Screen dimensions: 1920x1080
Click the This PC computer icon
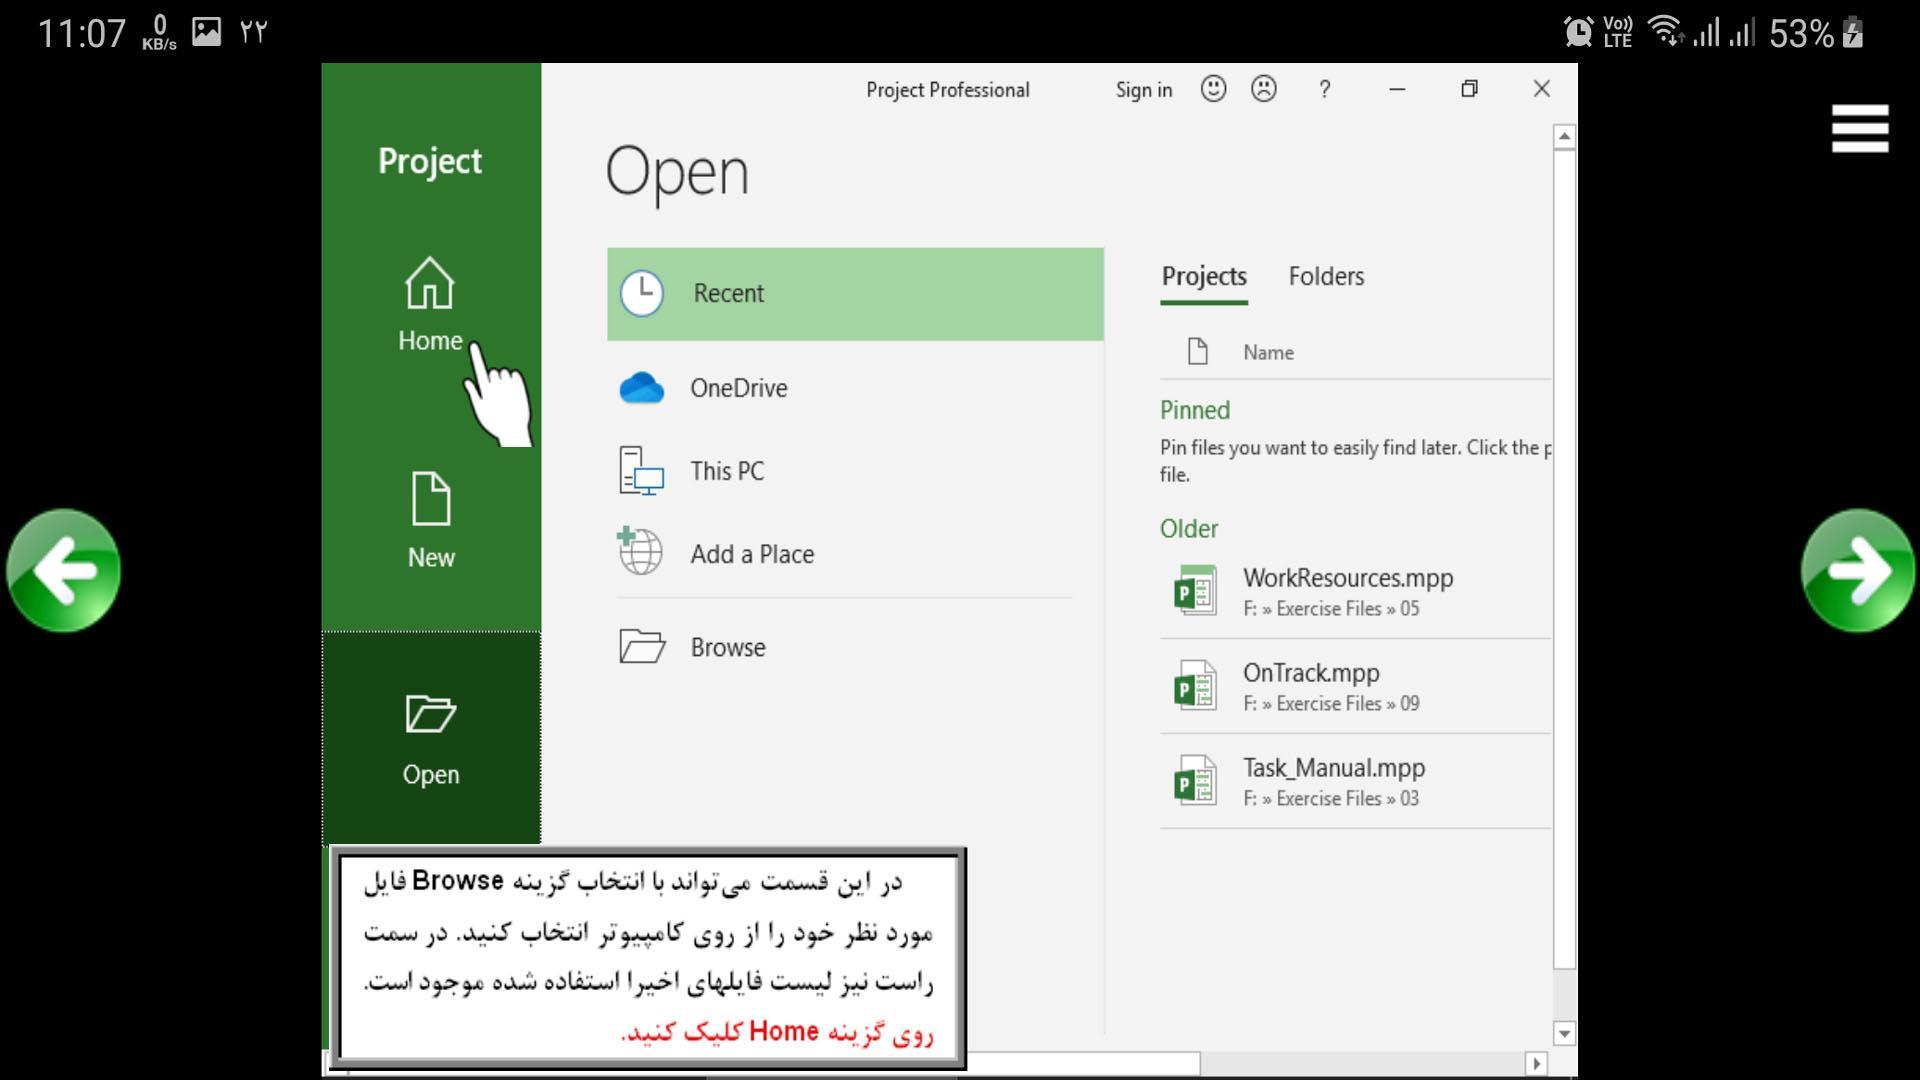(x=641, y=471)
